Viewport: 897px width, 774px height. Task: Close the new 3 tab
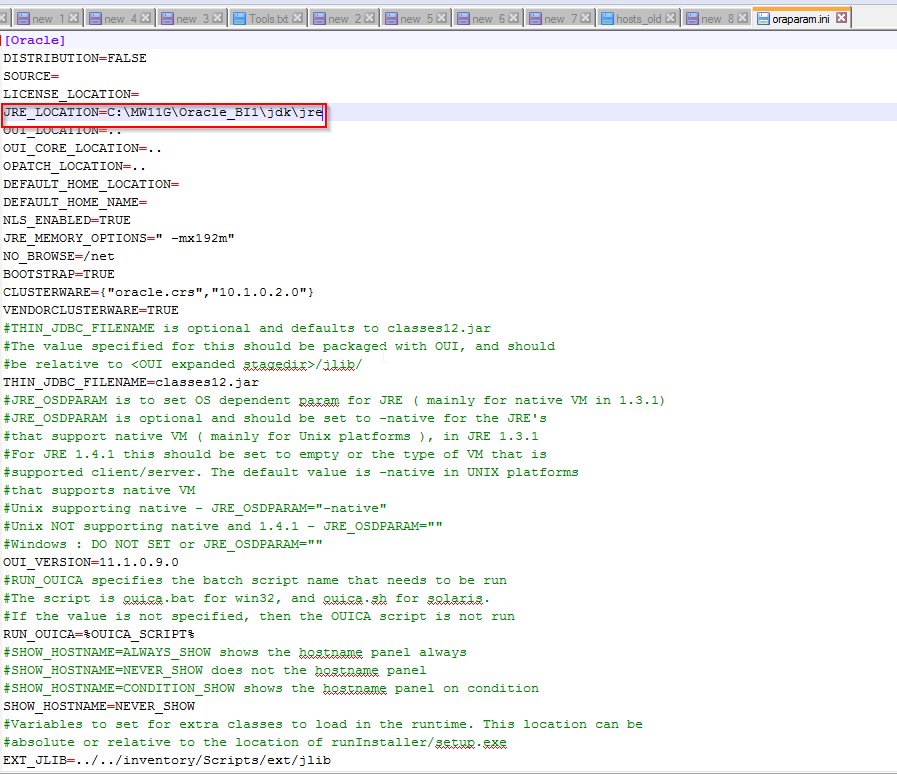pyautogui.click(x=217, y=18)
